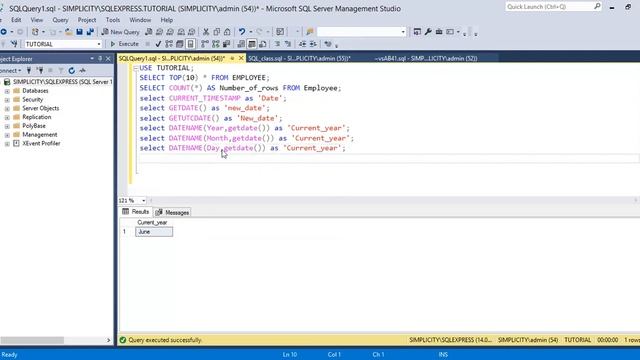Click Specify Values for Template Parameters icon
This screenshot has height=360, width=640.
(x=328, y=44)
